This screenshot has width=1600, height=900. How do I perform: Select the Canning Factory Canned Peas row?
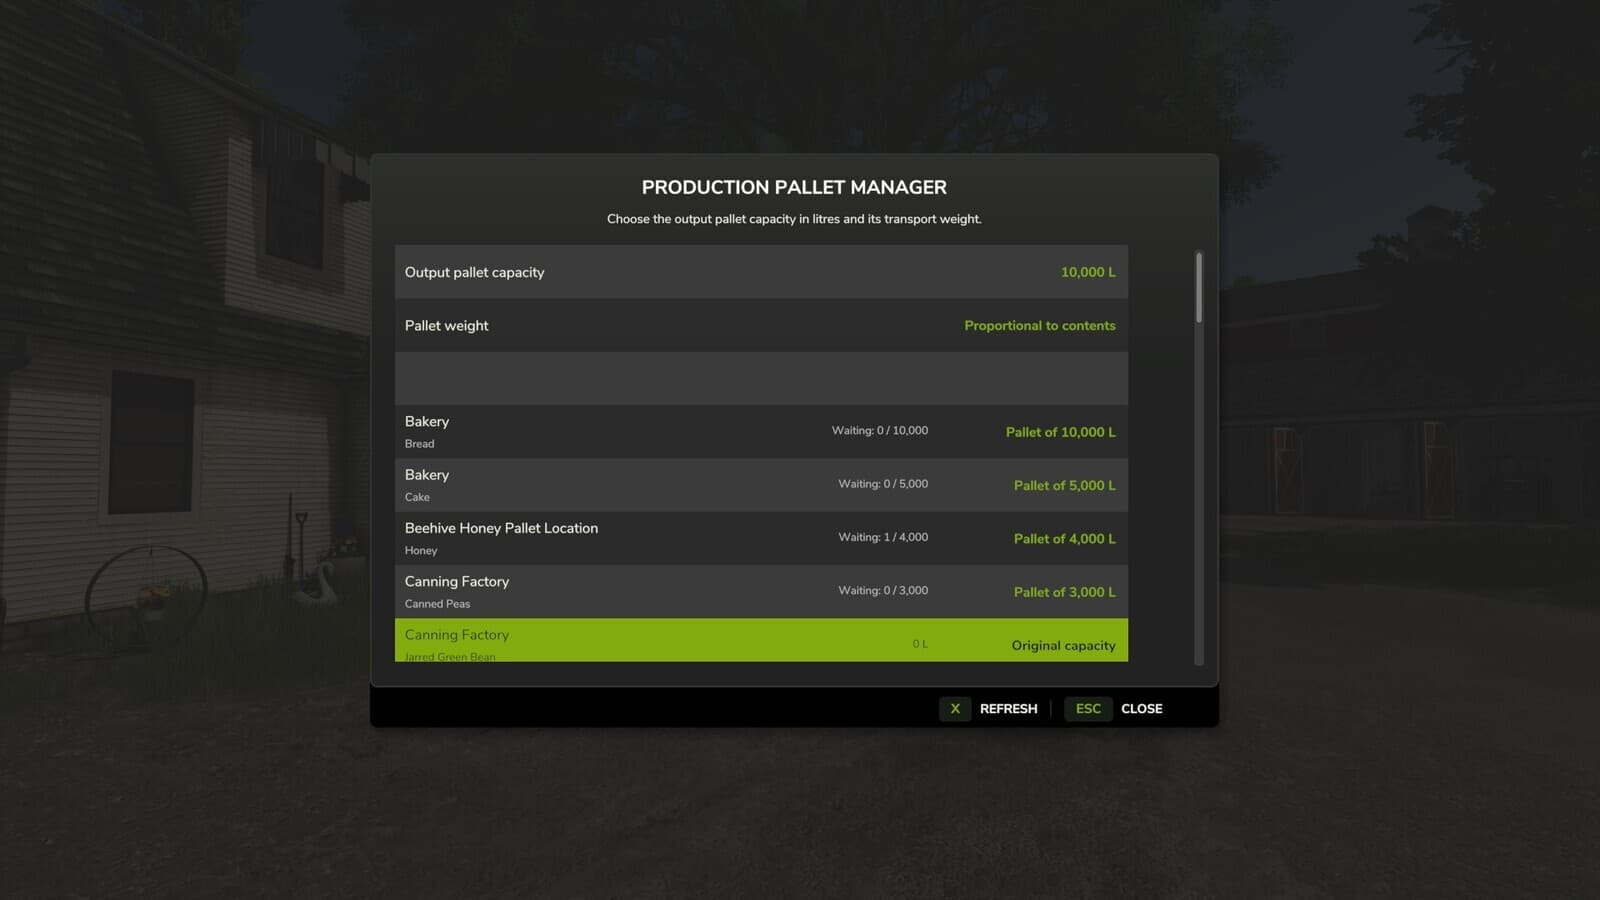(x=761, y=591)
